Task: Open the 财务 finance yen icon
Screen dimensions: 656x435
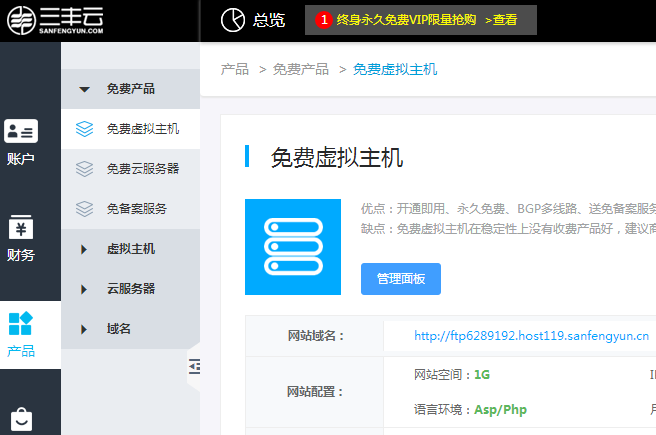Action: pos(21,227)
